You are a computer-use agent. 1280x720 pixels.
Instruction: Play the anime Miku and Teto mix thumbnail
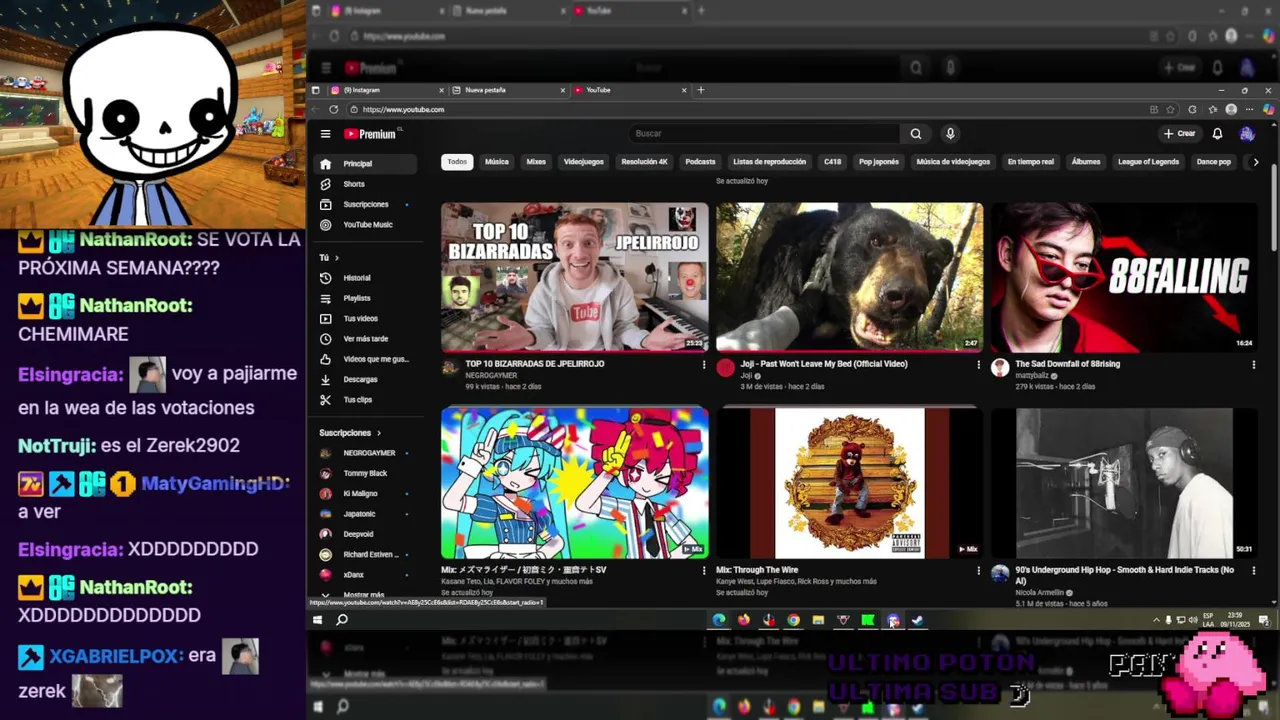point(575,483)
